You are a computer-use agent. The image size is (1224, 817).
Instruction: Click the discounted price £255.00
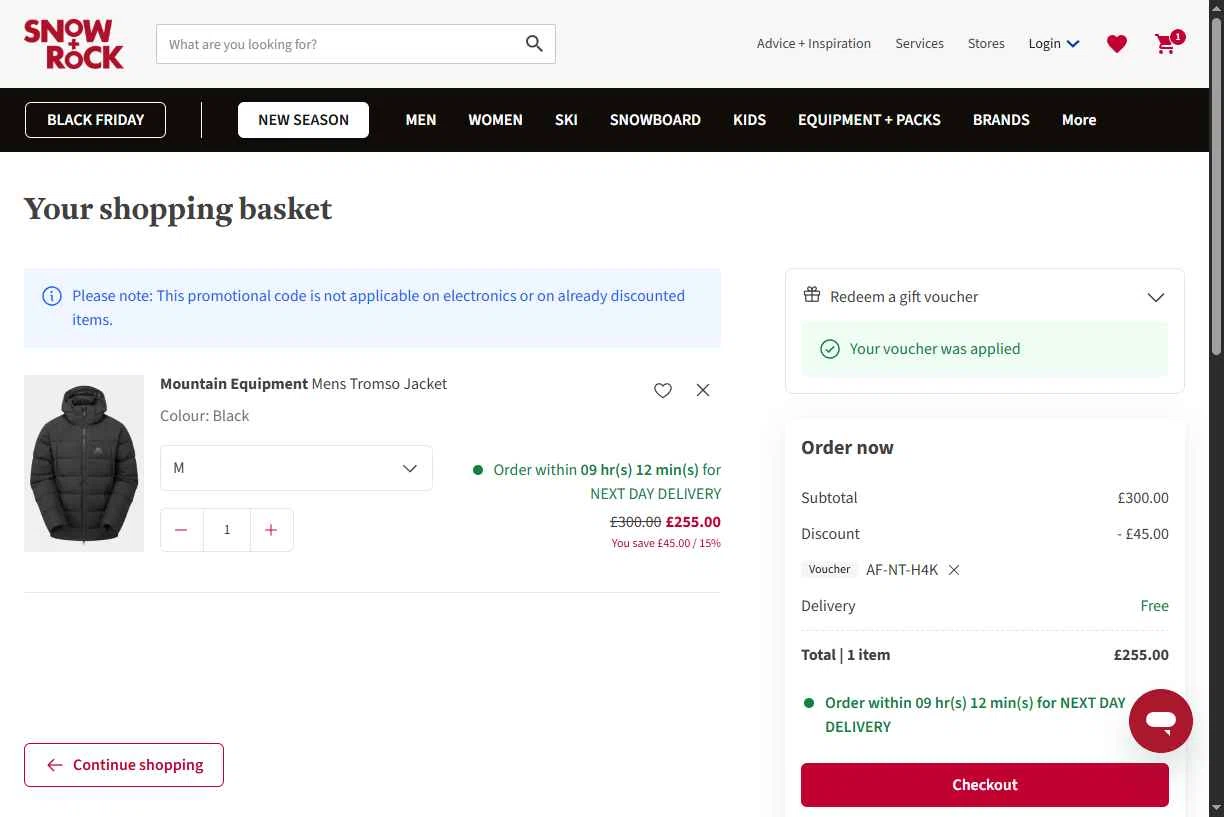click(693, 522)
